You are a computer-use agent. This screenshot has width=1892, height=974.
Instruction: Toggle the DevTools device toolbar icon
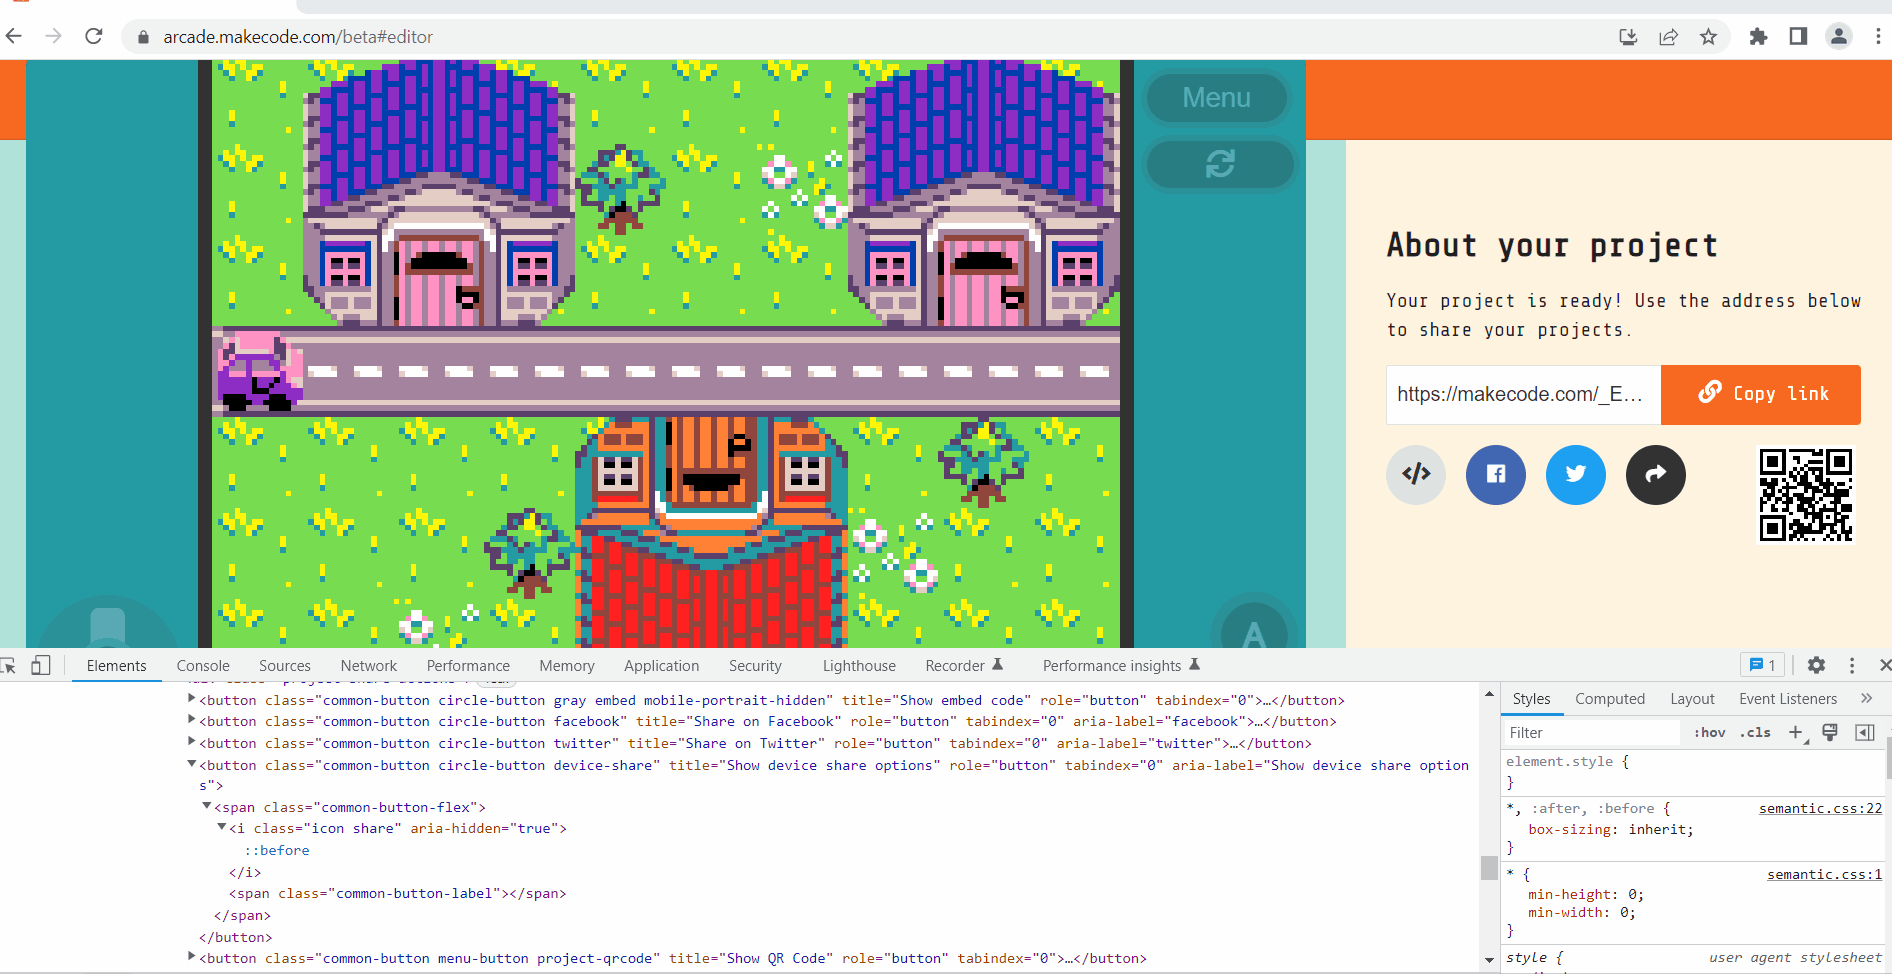point(40,666)
